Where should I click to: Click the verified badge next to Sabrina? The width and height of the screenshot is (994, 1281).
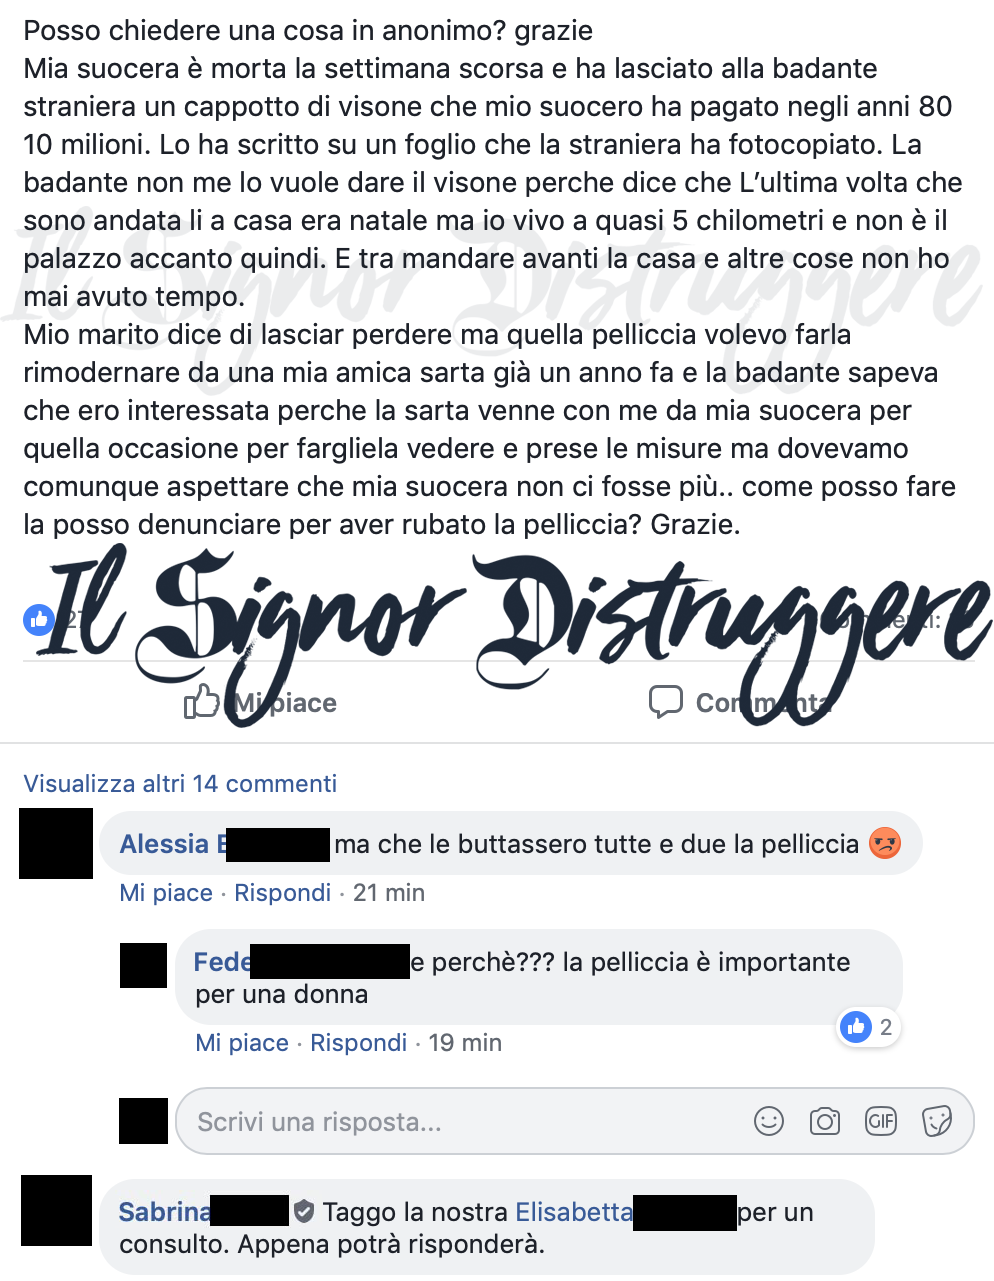pyautogui.click(x=304, y=1212)
